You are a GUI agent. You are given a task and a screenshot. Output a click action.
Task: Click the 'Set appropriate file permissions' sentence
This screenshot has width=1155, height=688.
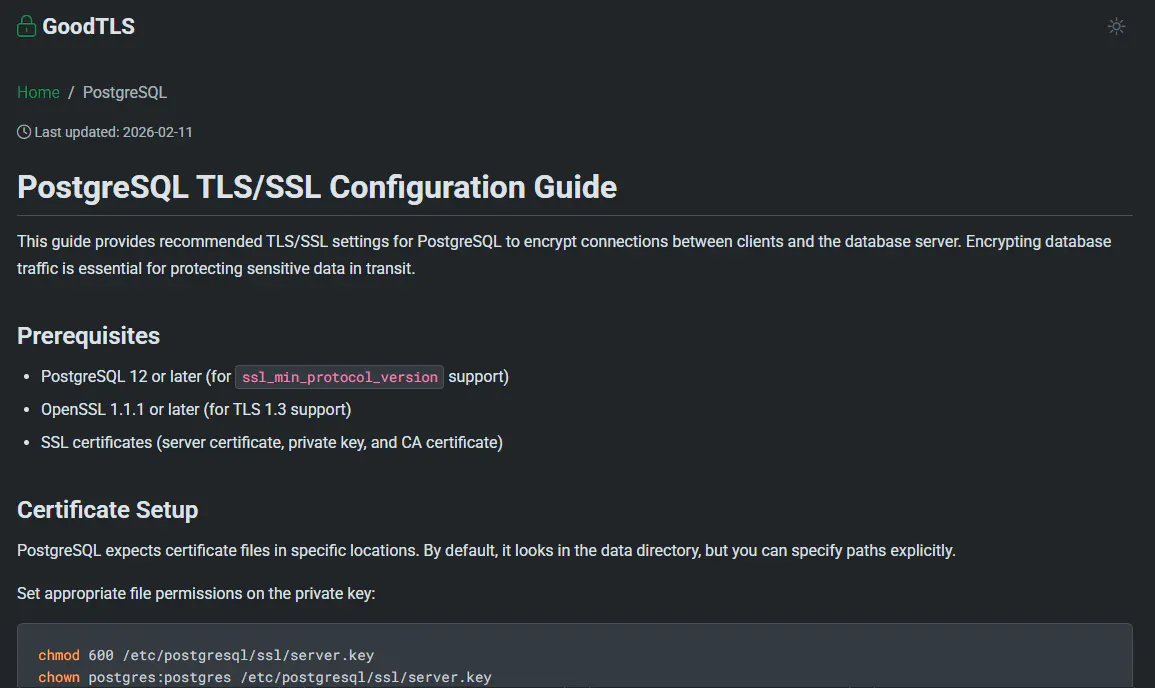196,594
